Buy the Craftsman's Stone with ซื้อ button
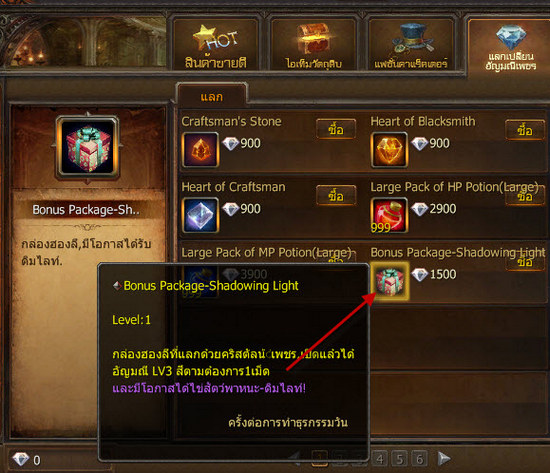 pyautogui.click(x=336, y=129)
